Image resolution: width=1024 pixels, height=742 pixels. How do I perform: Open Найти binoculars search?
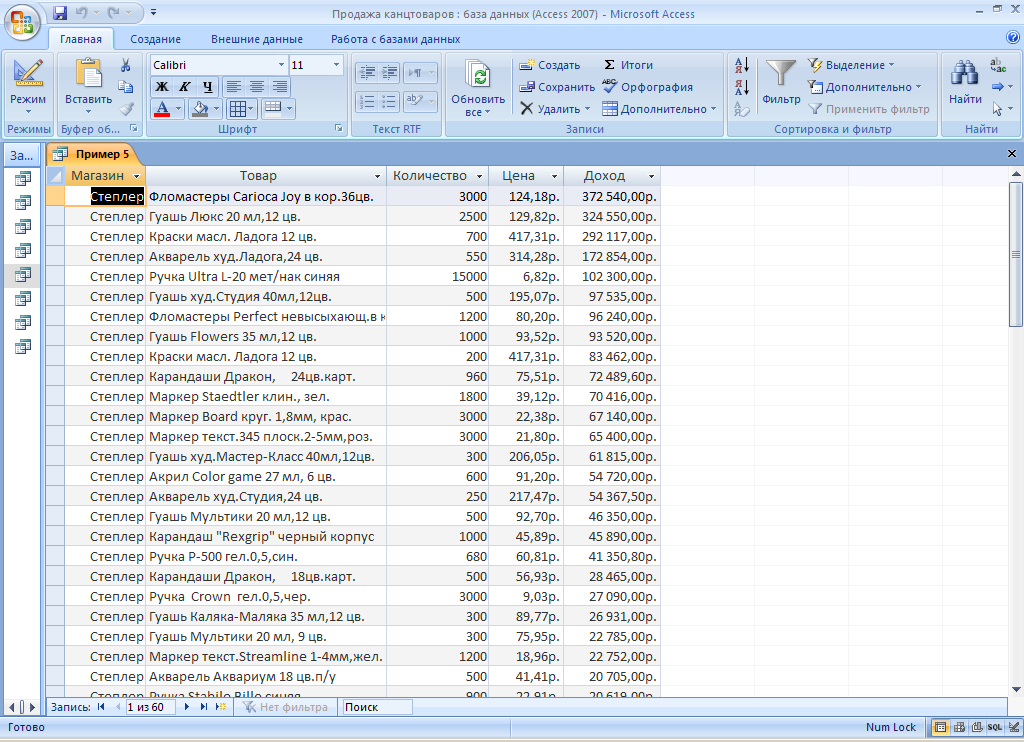coord(965,74)
